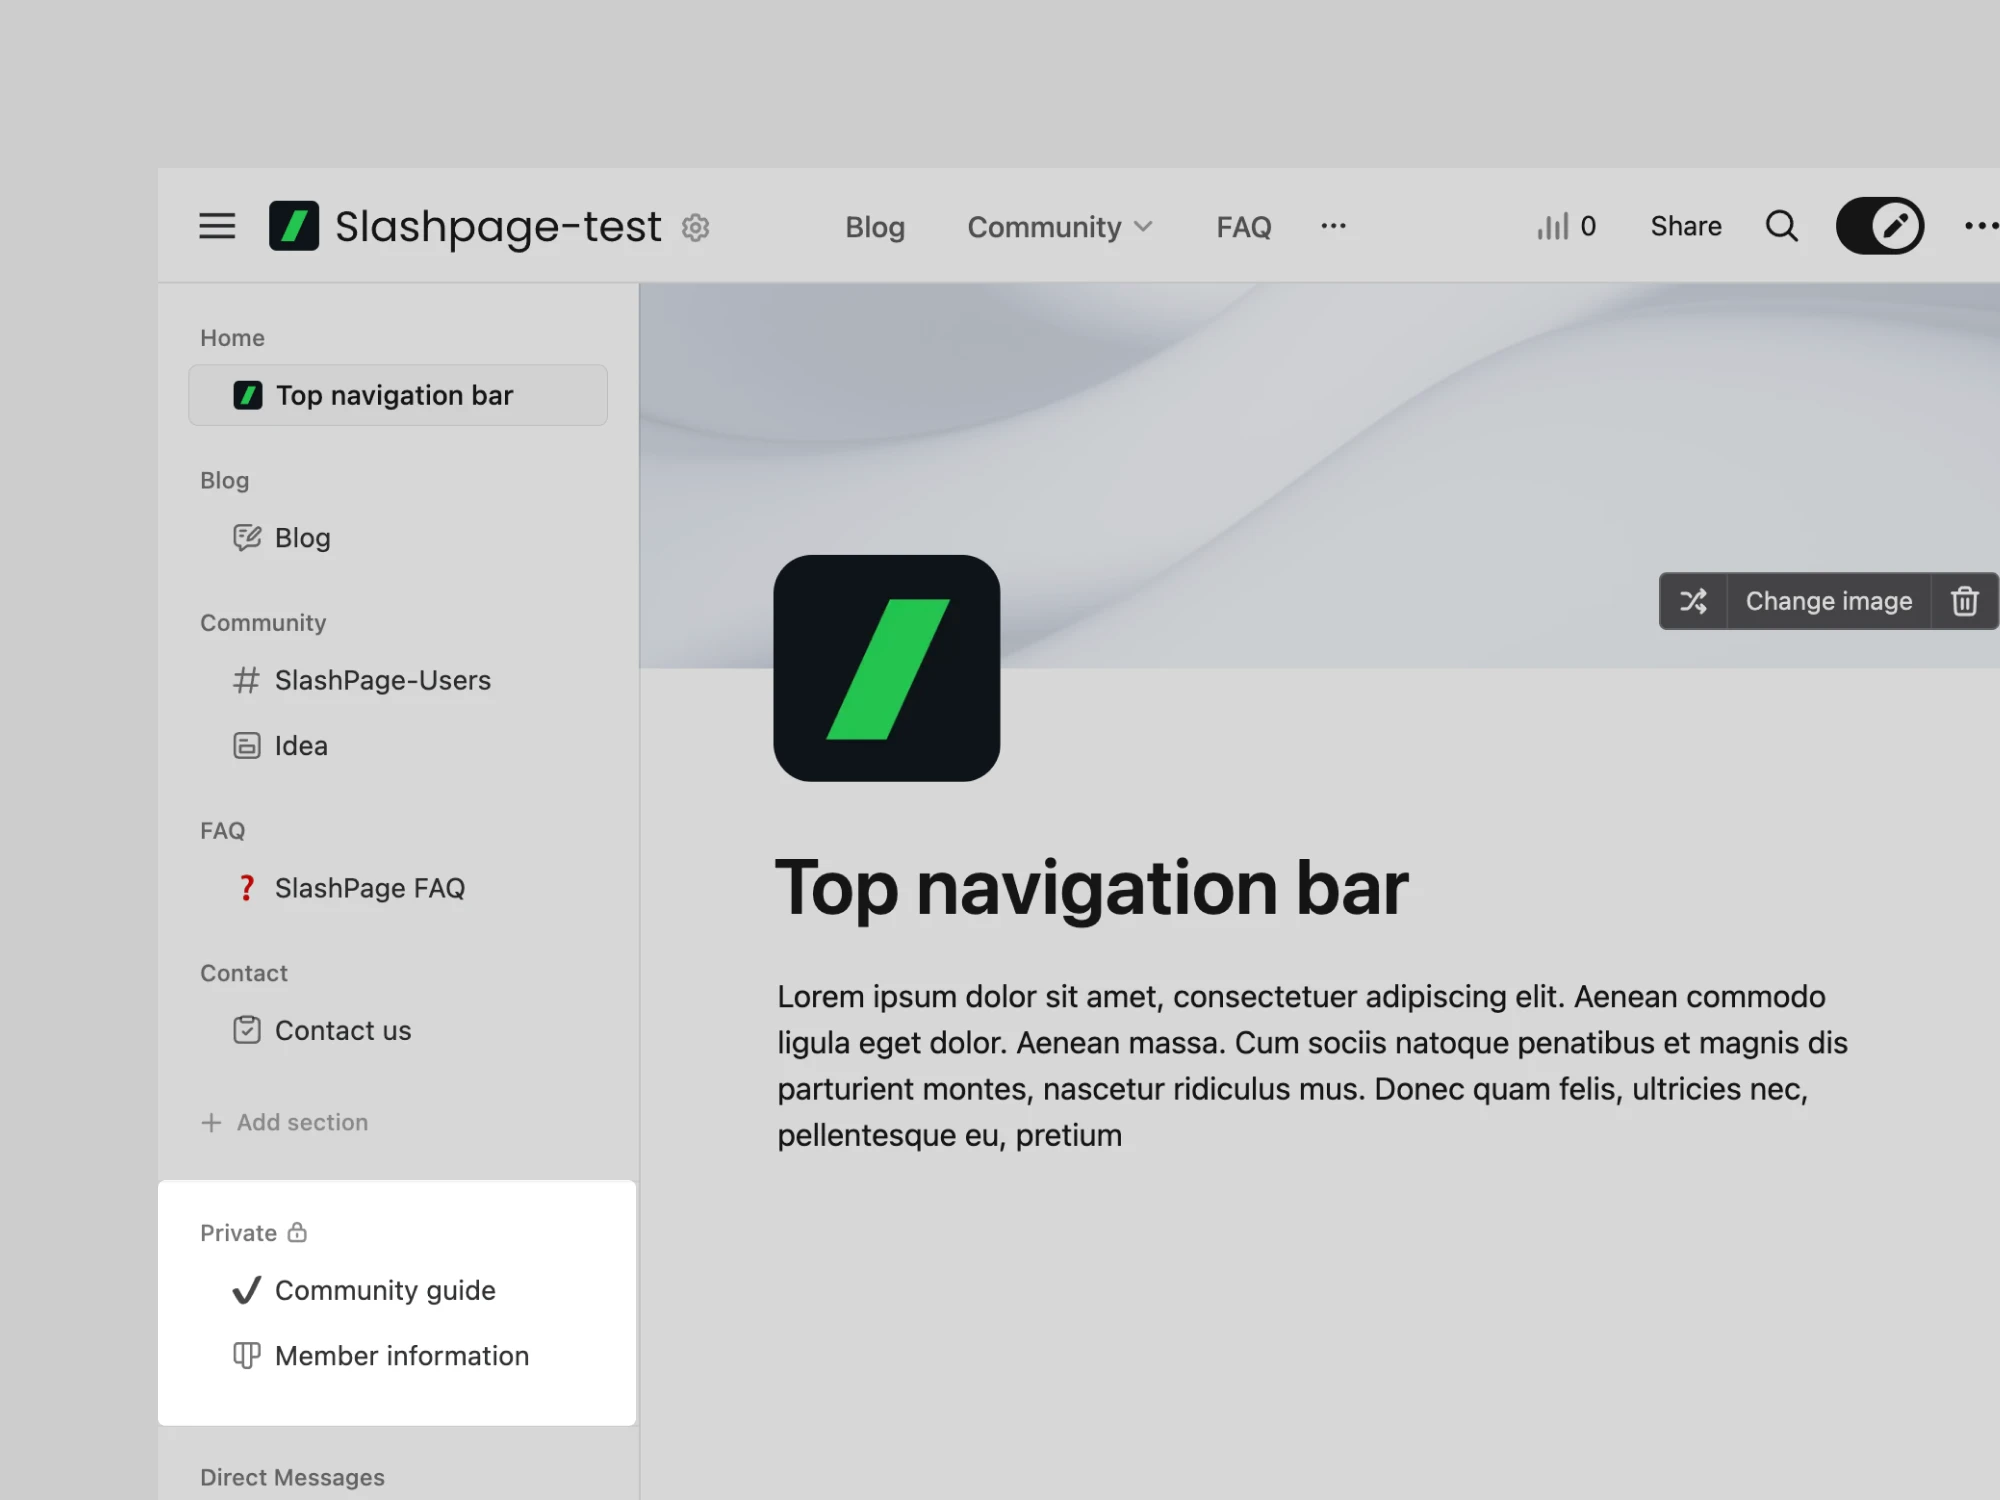Image resolution: width=2000 pixels, height=1500 pixels.
Task: Shuffle the cover image randomly
Action: tap(1693, 601)
